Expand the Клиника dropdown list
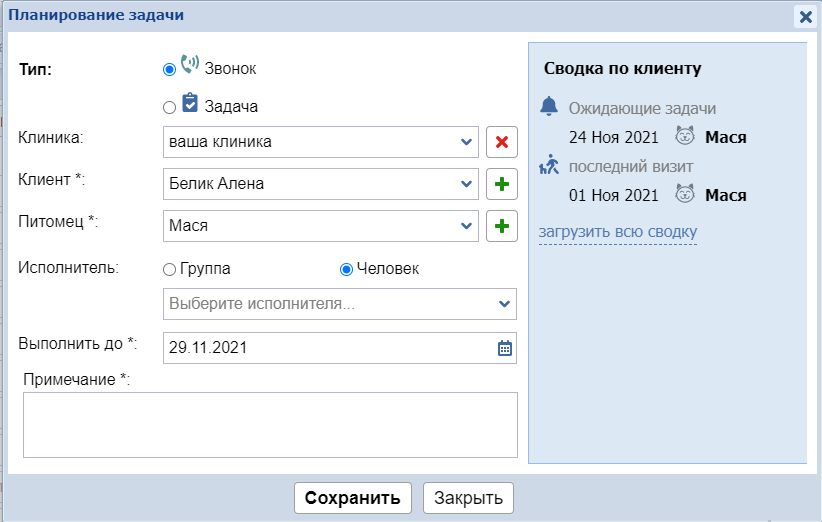The height and width of the screenshot is (522, 822). click(466, 142)
